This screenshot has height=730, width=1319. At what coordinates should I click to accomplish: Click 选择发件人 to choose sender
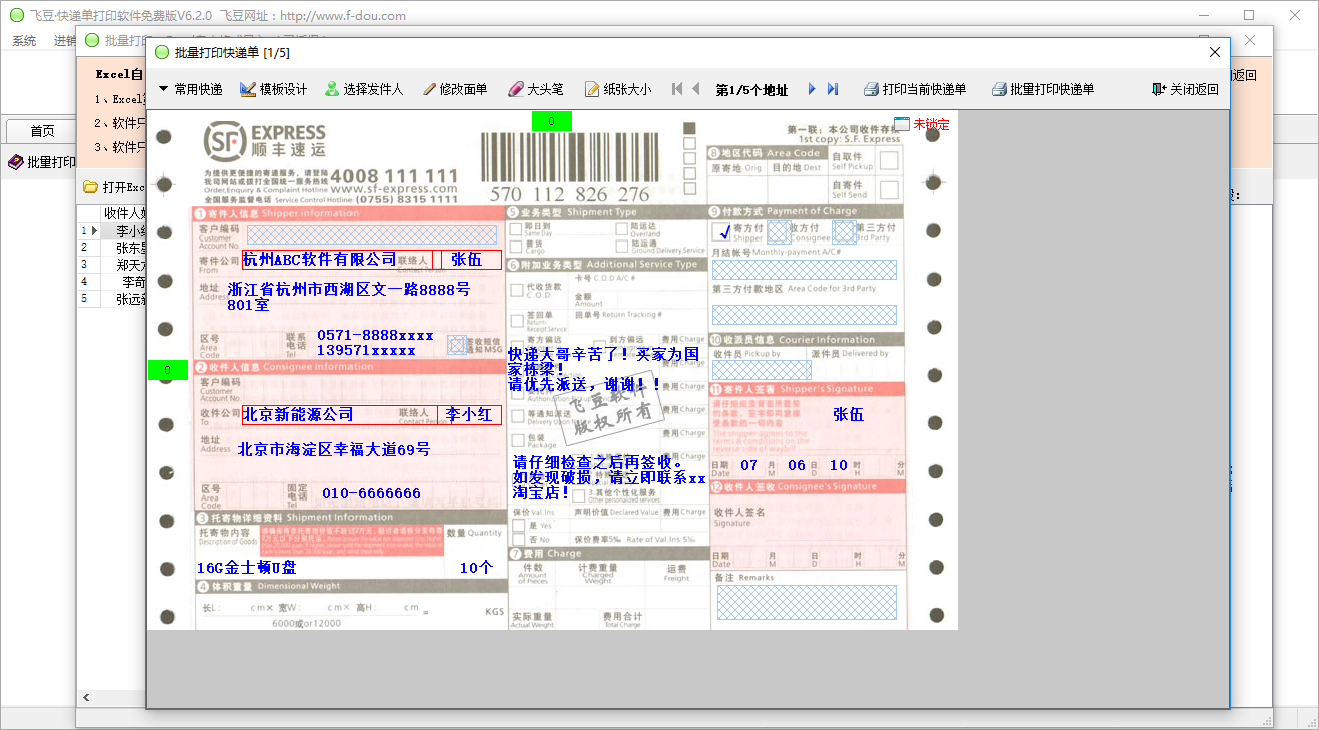364,89
